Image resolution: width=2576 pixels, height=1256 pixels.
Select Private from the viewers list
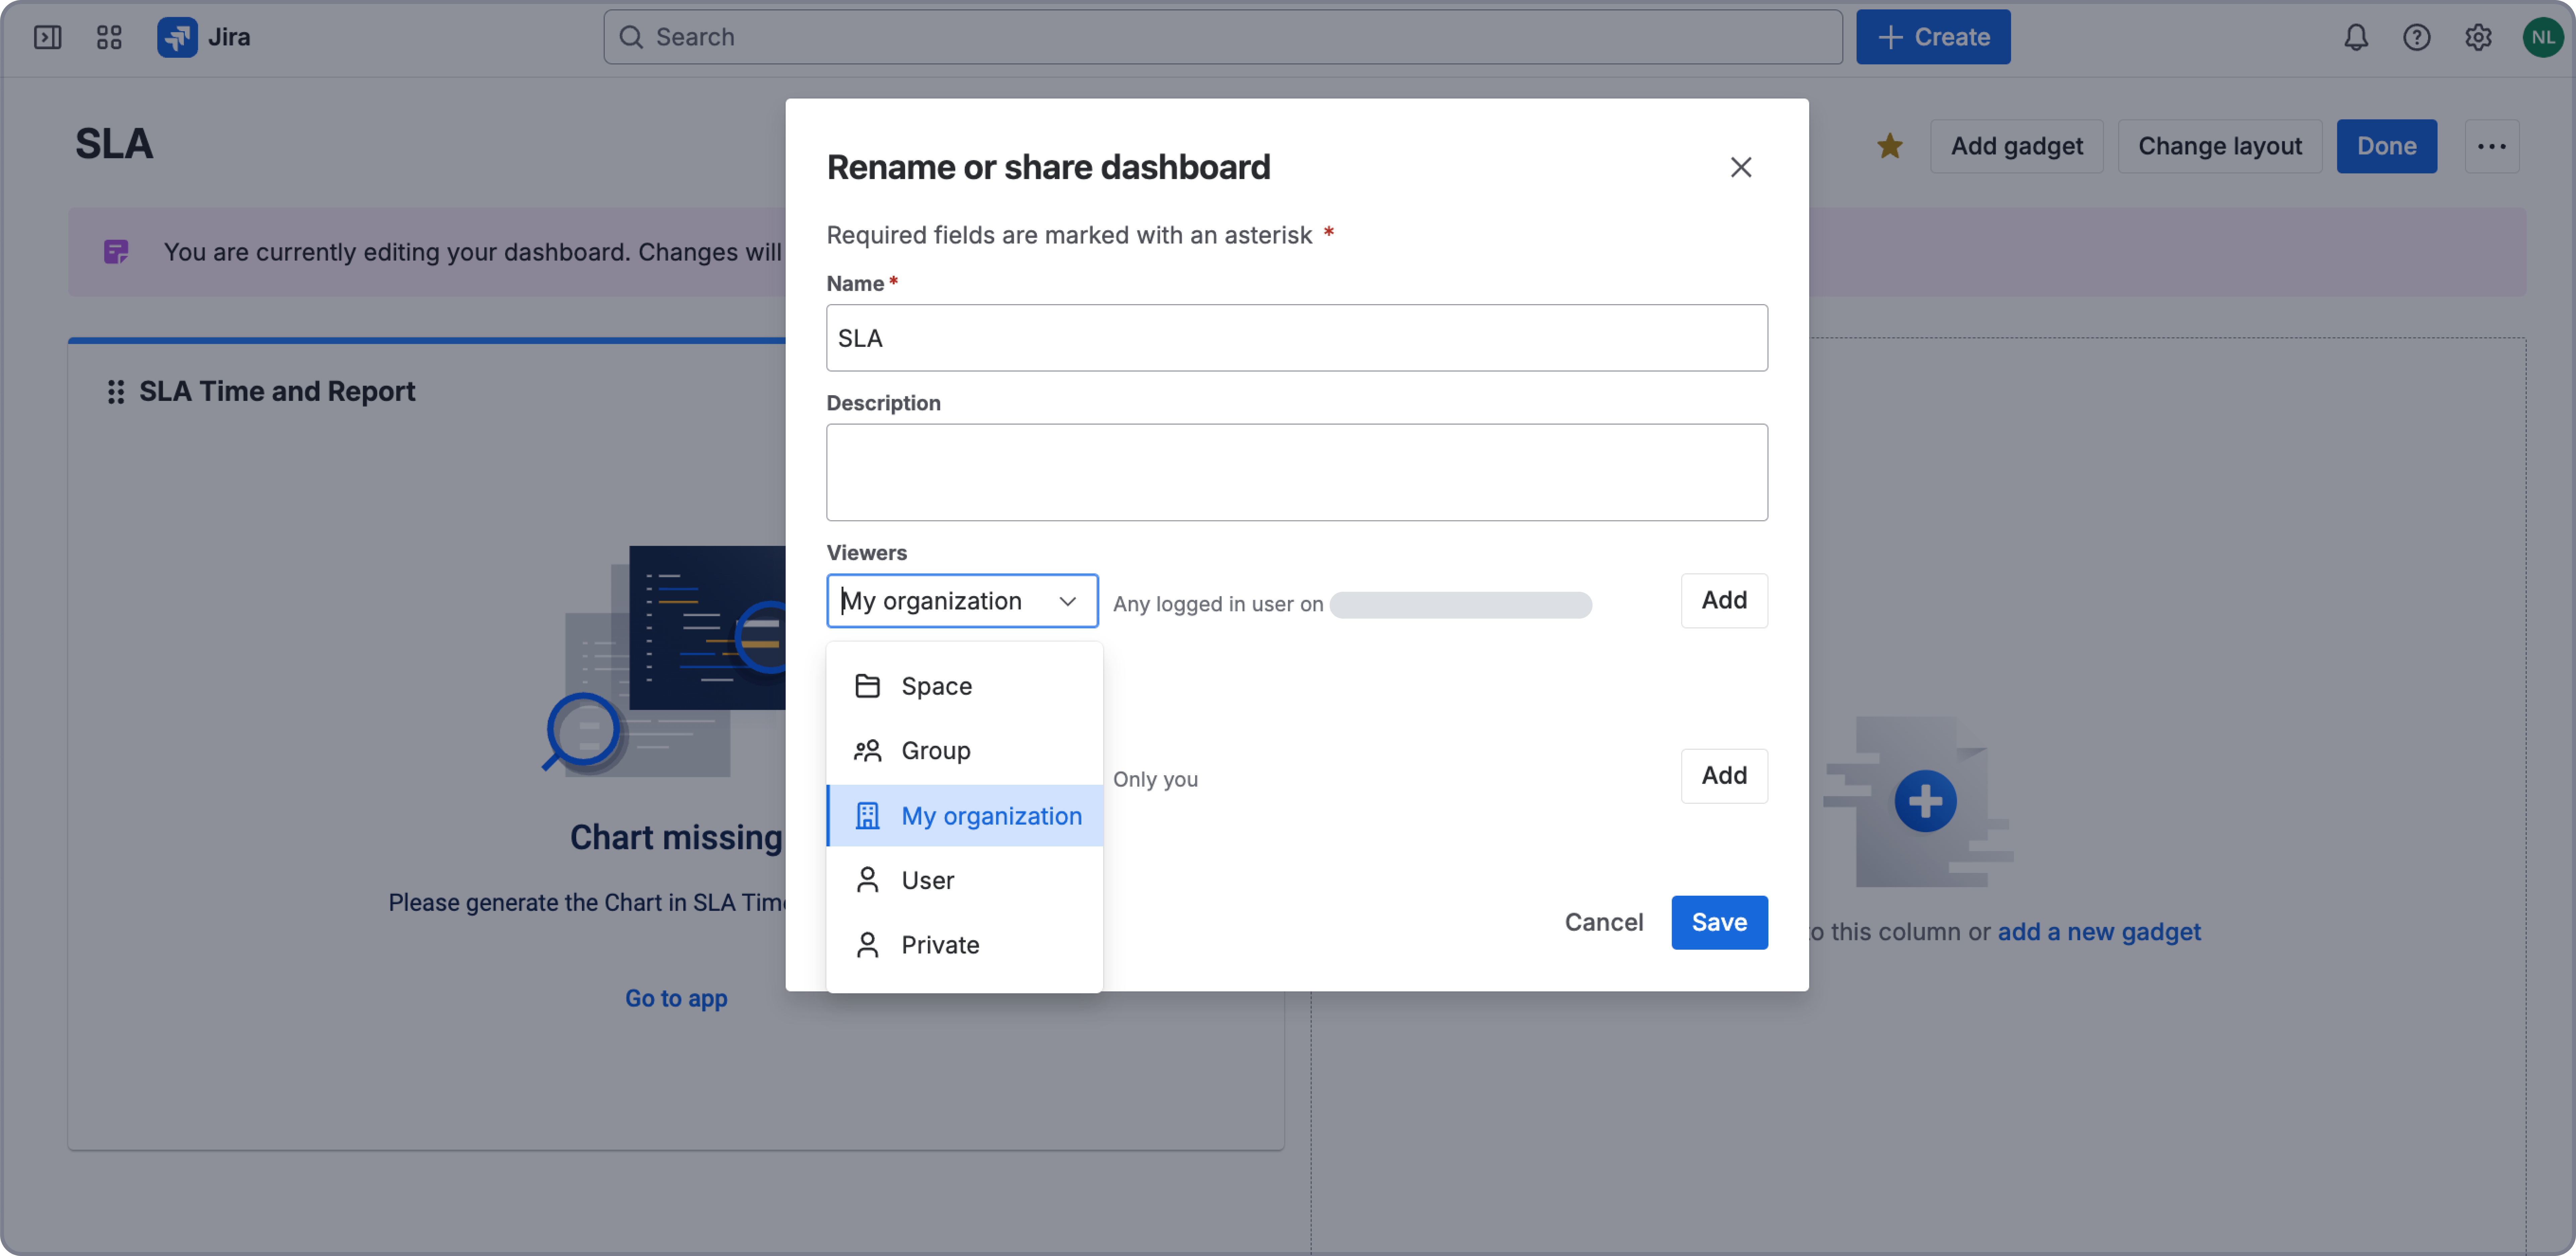click(939, 944)
